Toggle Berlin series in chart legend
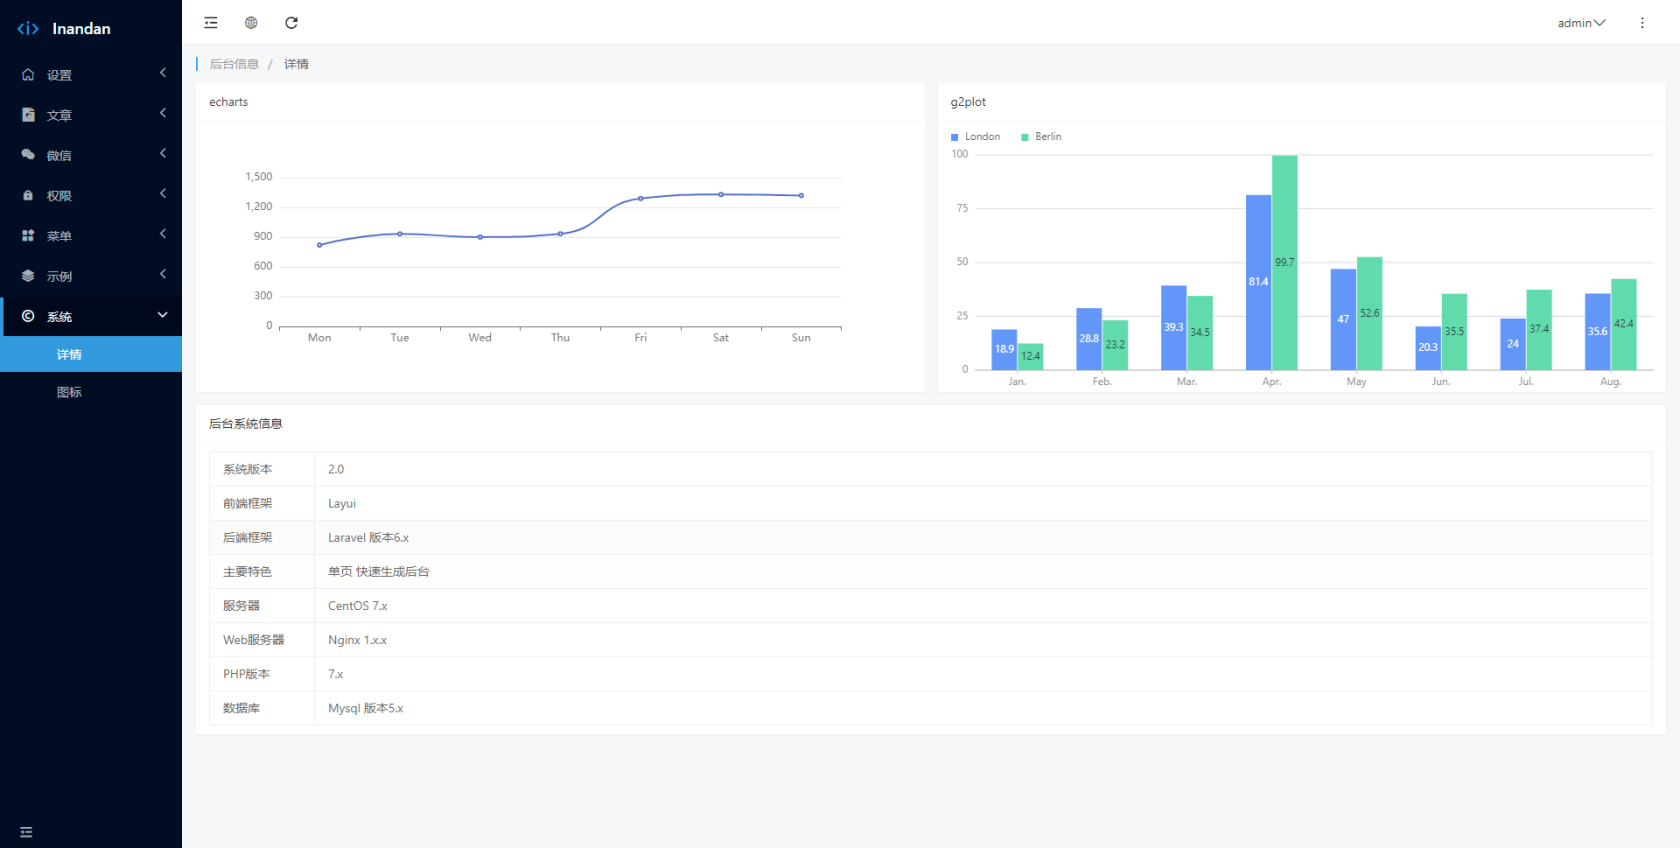This screenshot has width=1680, height=848. point(1041,137)
